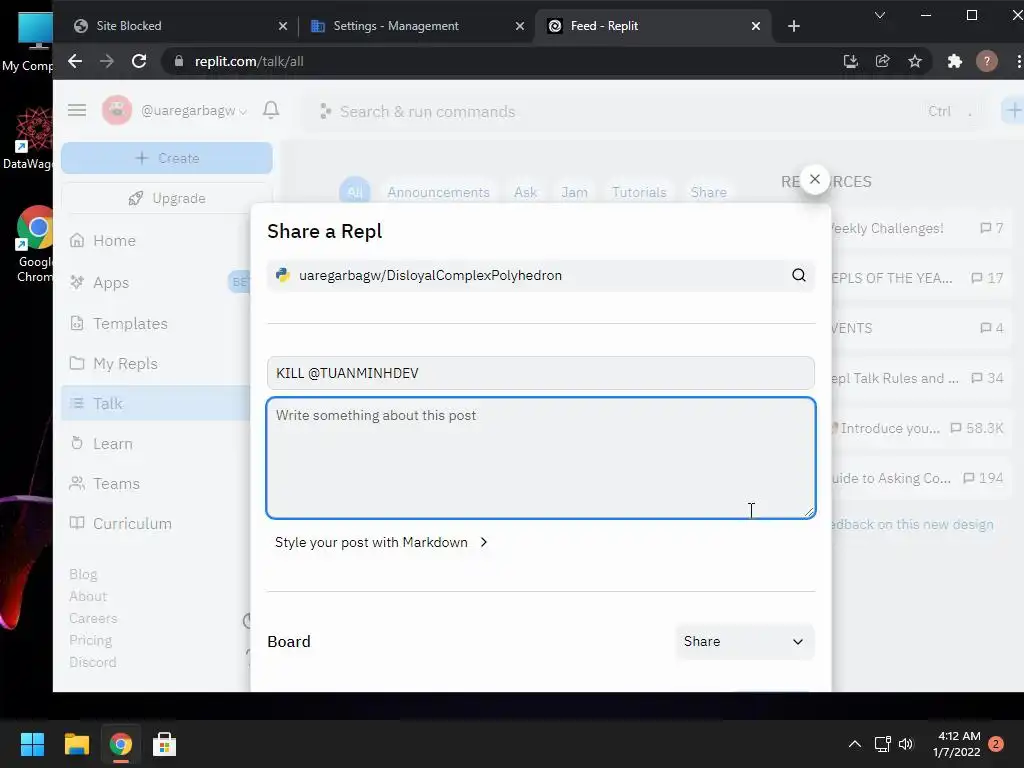The height and width of the screenshot is (768, 1024).
Task: Open the Pricing footer link
Action: [x=90, y=640]
